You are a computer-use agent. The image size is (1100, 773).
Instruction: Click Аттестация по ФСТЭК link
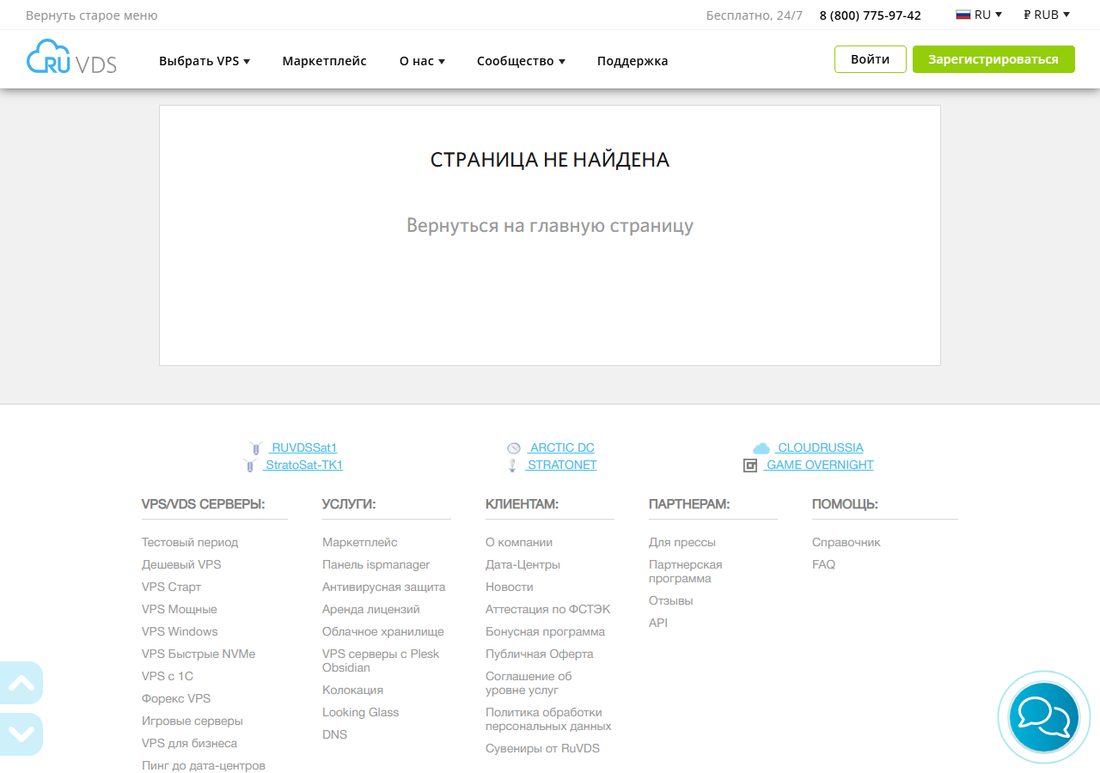click(547, 610)
